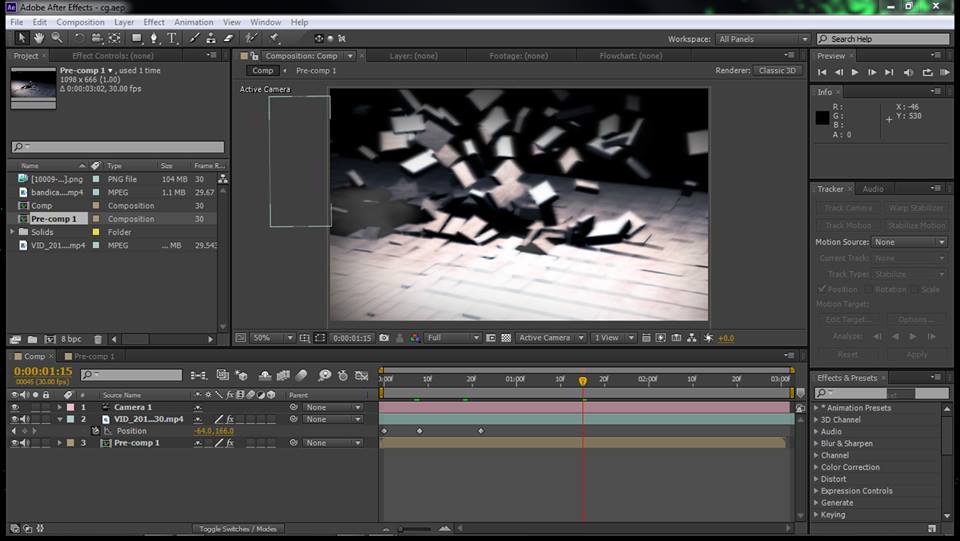Viewport: 960px width, 541px height.
Task: Toggle the composition viewer lock icon
Action: 254,56
